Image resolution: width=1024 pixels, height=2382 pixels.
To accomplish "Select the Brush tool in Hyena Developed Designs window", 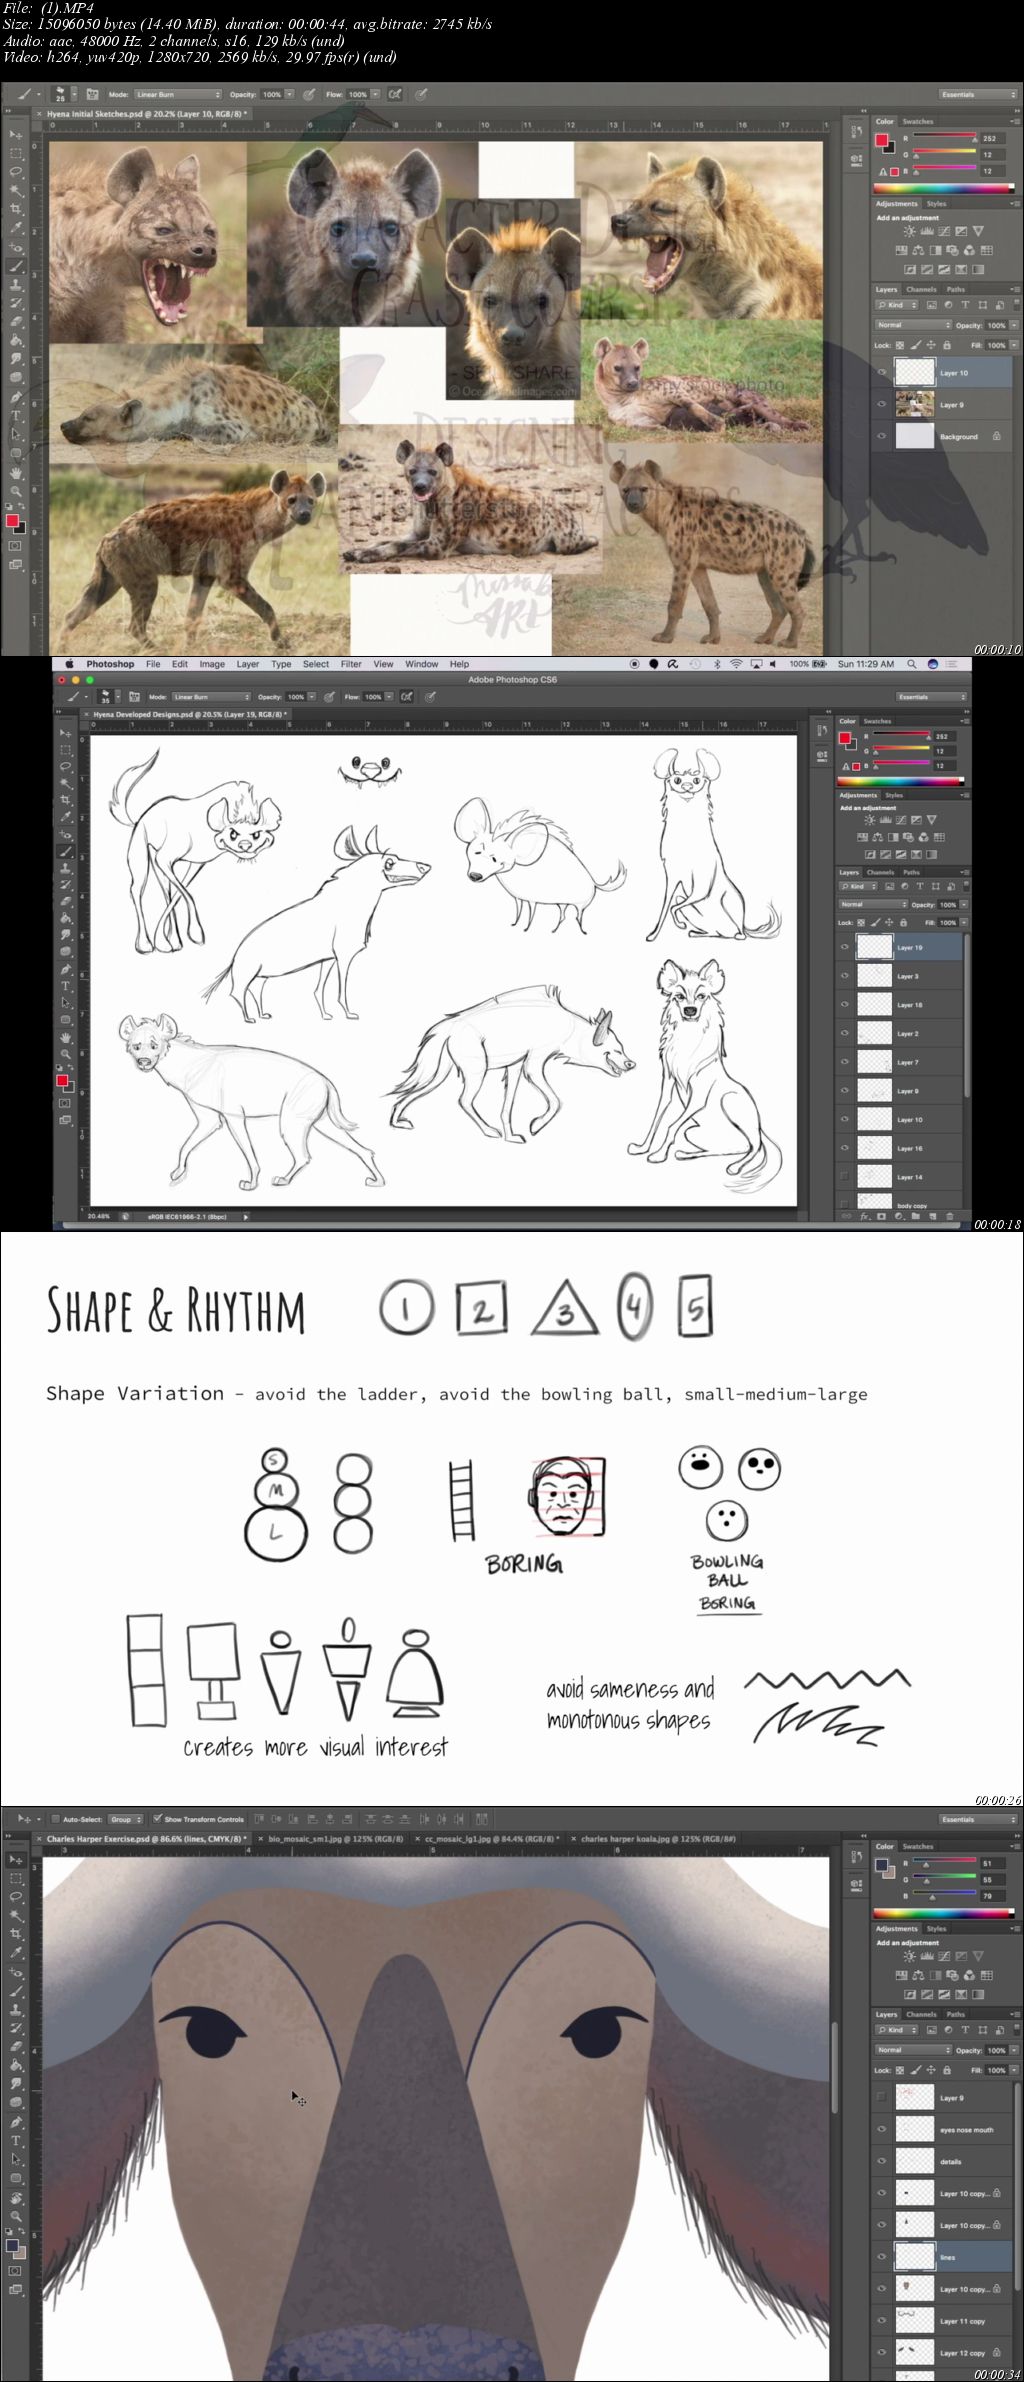I will (x=66, y=851).
